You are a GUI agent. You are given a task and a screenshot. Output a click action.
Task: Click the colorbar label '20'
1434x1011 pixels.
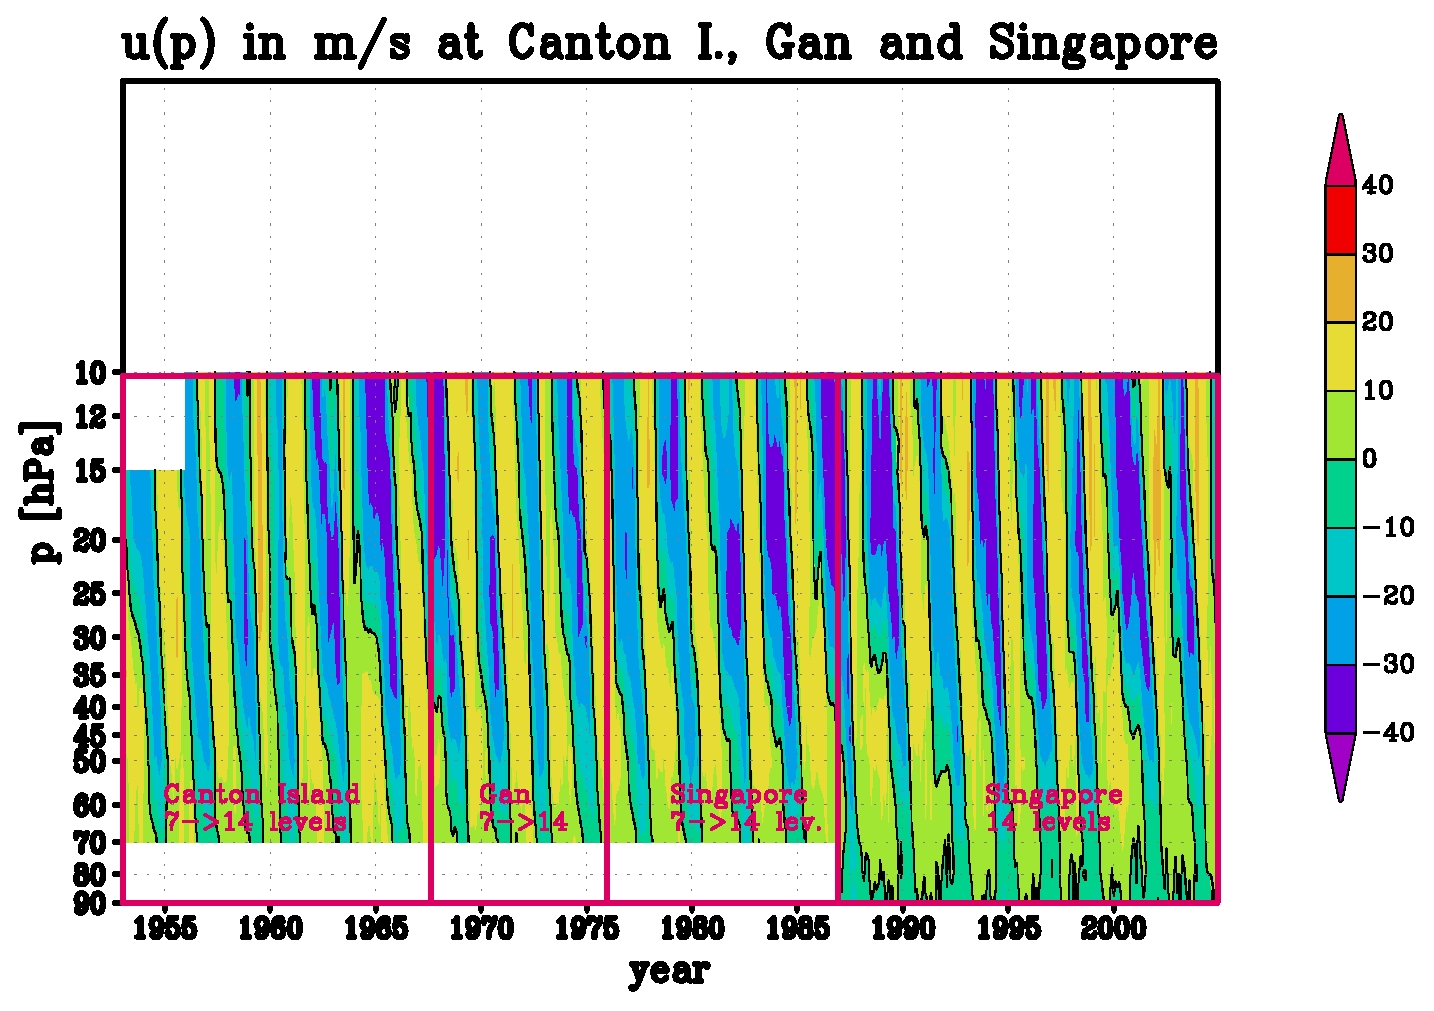(1377, 321)
